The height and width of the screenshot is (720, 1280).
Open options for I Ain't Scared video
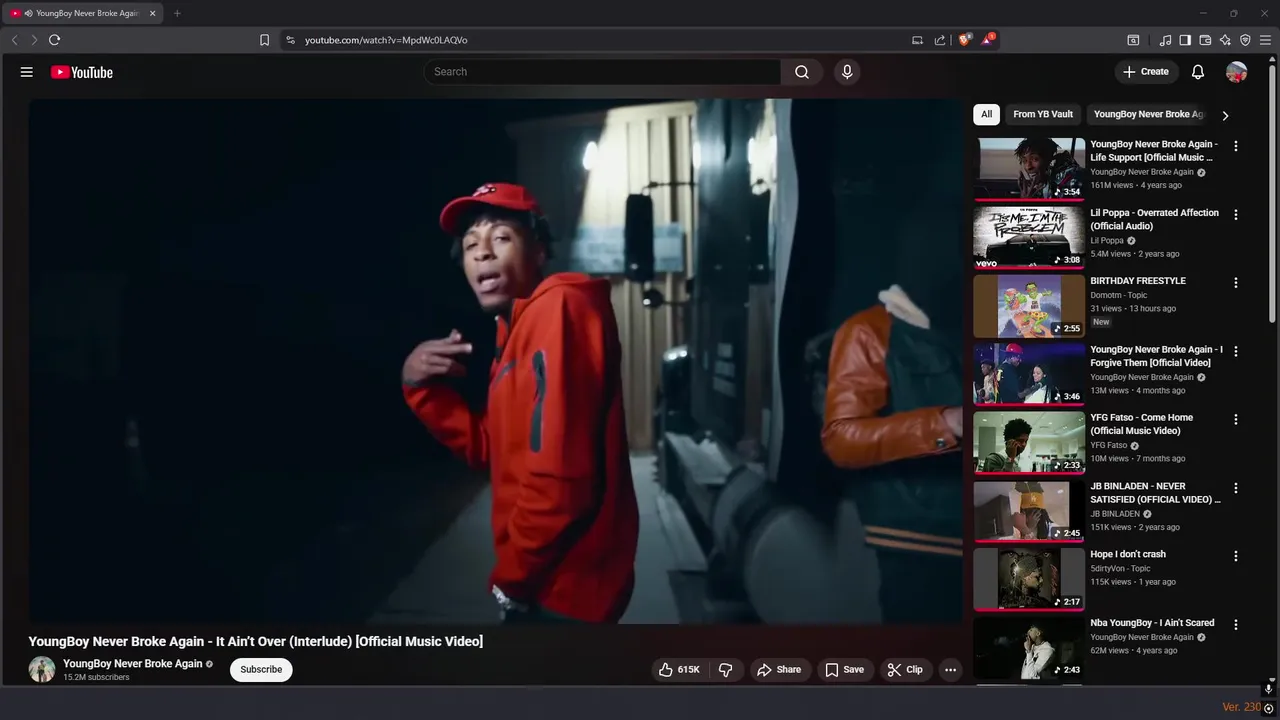[x=1236, y=625]
